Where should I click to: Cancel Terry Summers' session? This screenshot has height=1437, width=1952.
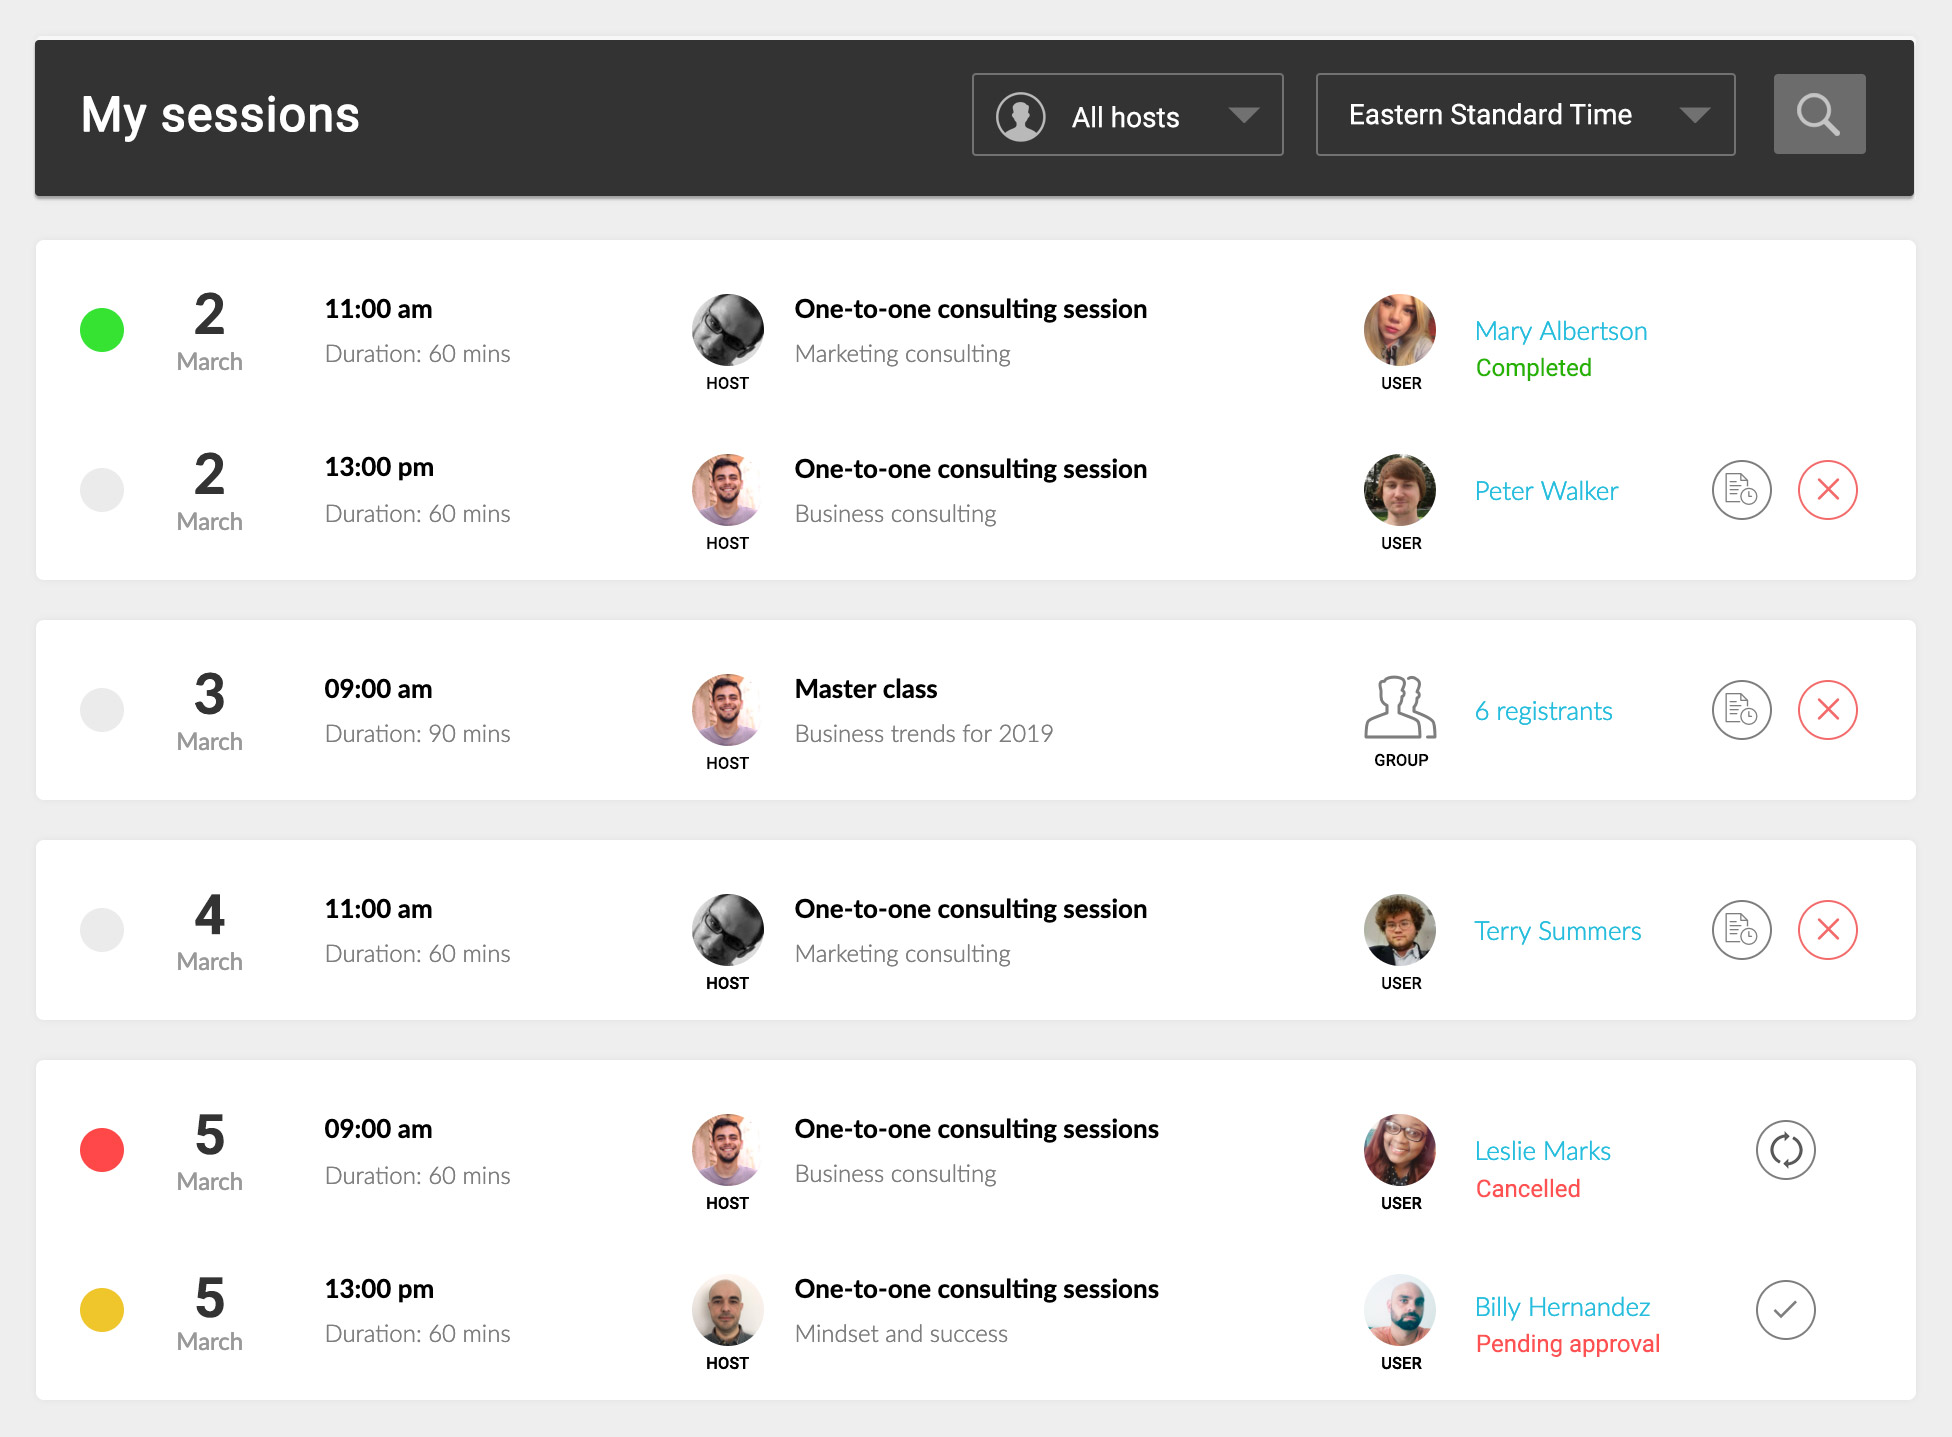coord(1827,930)
